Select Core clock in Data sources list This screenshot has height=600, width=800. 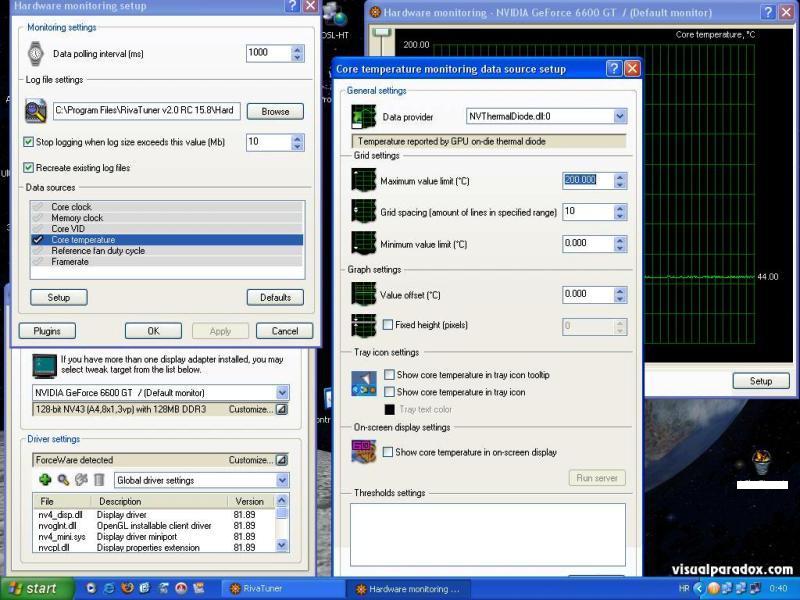(x=71, y=207)
